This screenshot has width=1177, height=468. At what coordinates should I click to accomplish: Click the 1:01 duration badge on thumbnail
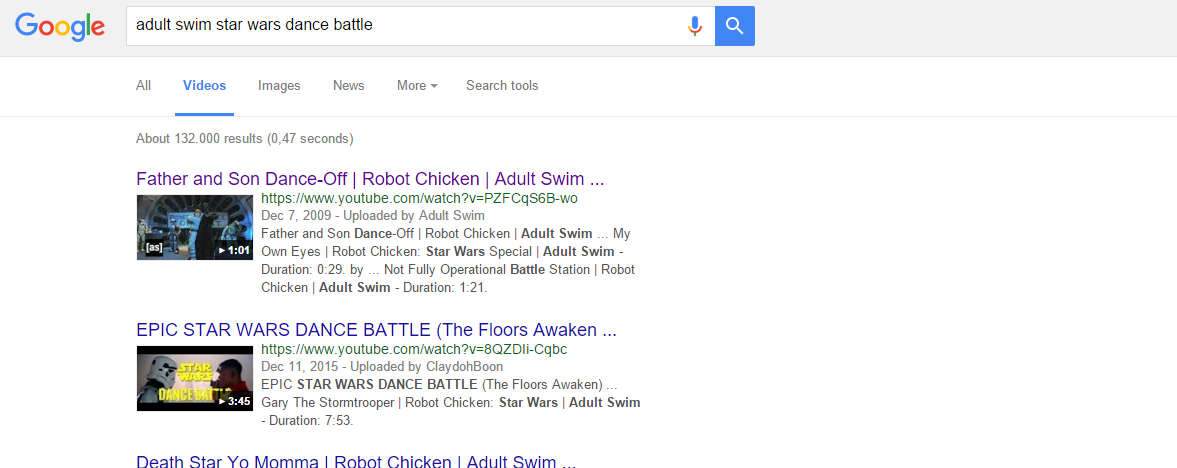tap(235, 250)
